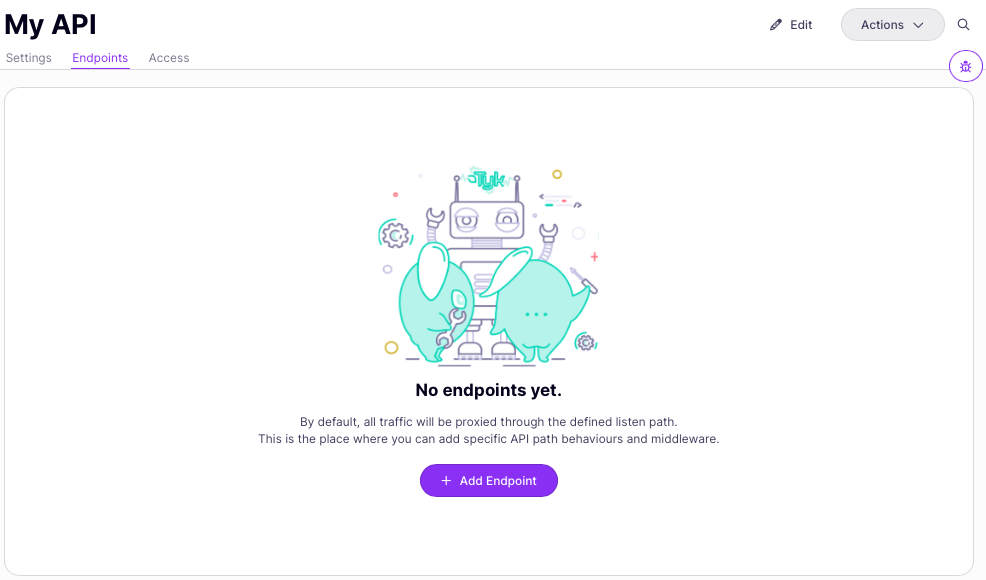The image size is (986, 580).
Task: Click the gear doodle in the illustration
Action: tap(394, 236)
